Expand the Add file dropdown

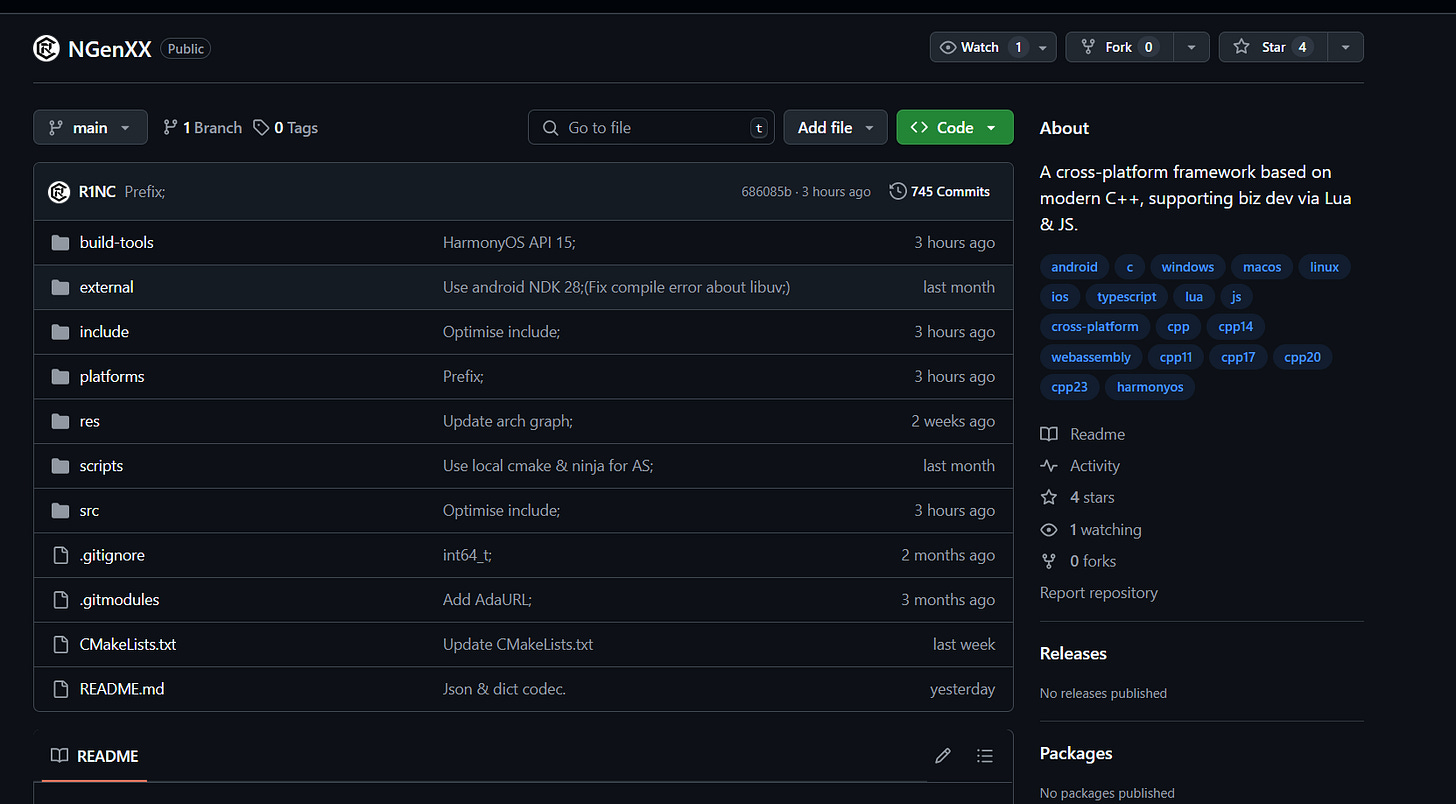[835, 127]
